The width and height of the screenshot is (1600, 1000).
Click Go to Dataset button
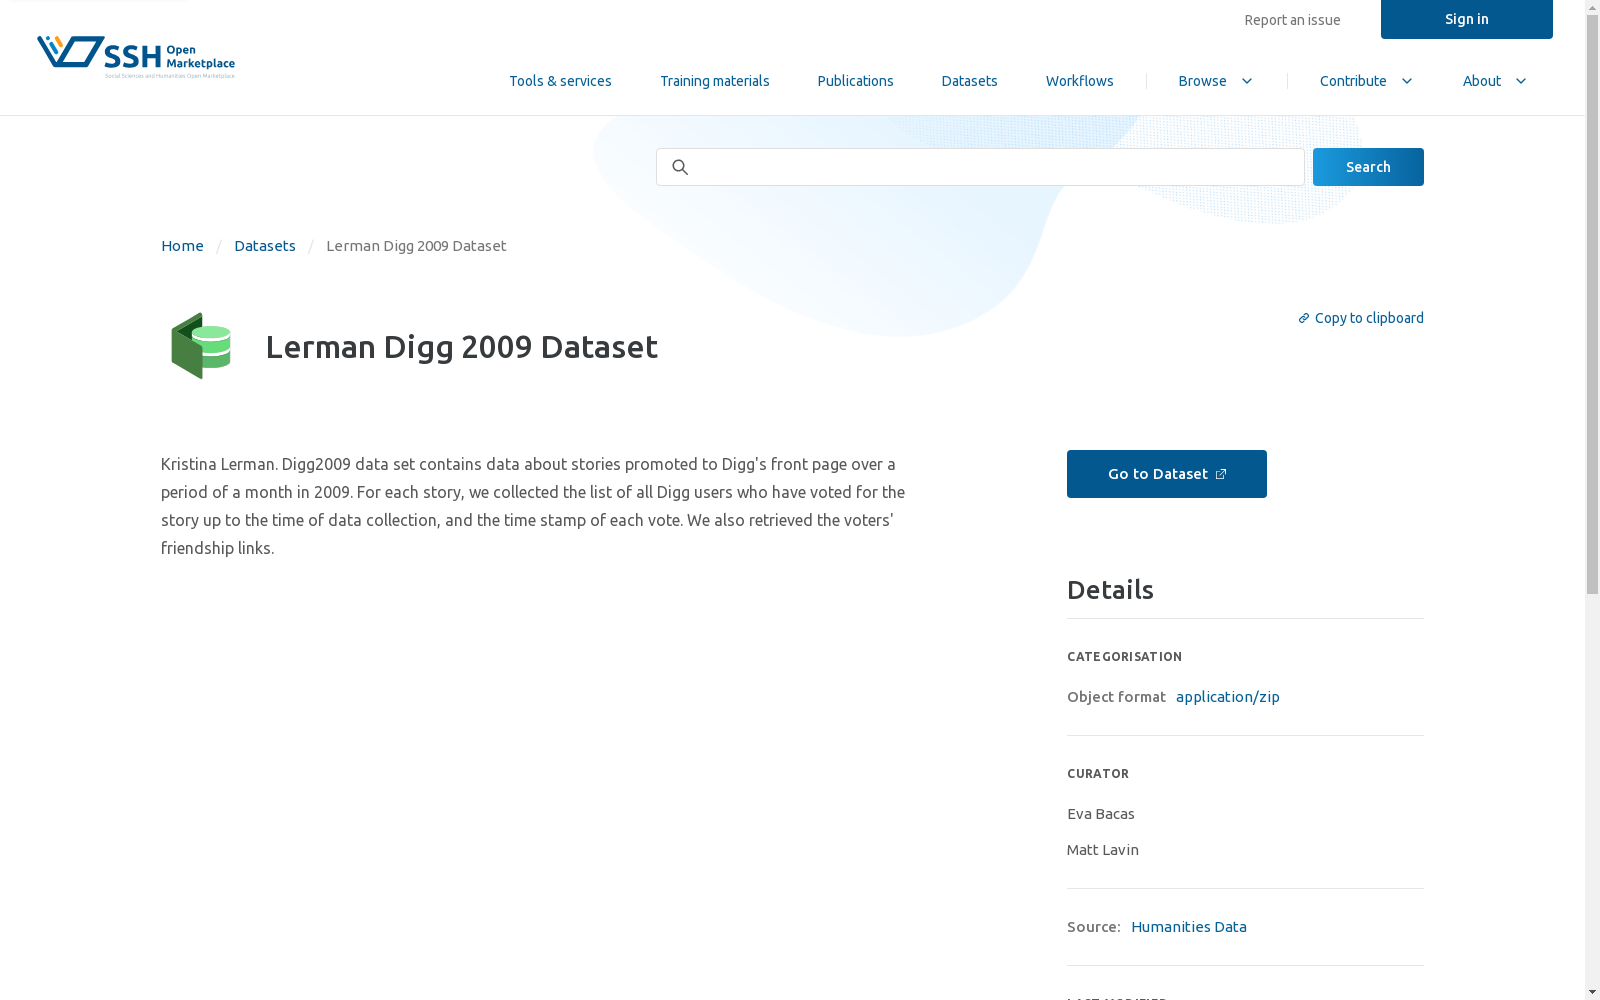(x=1167, y=474)
